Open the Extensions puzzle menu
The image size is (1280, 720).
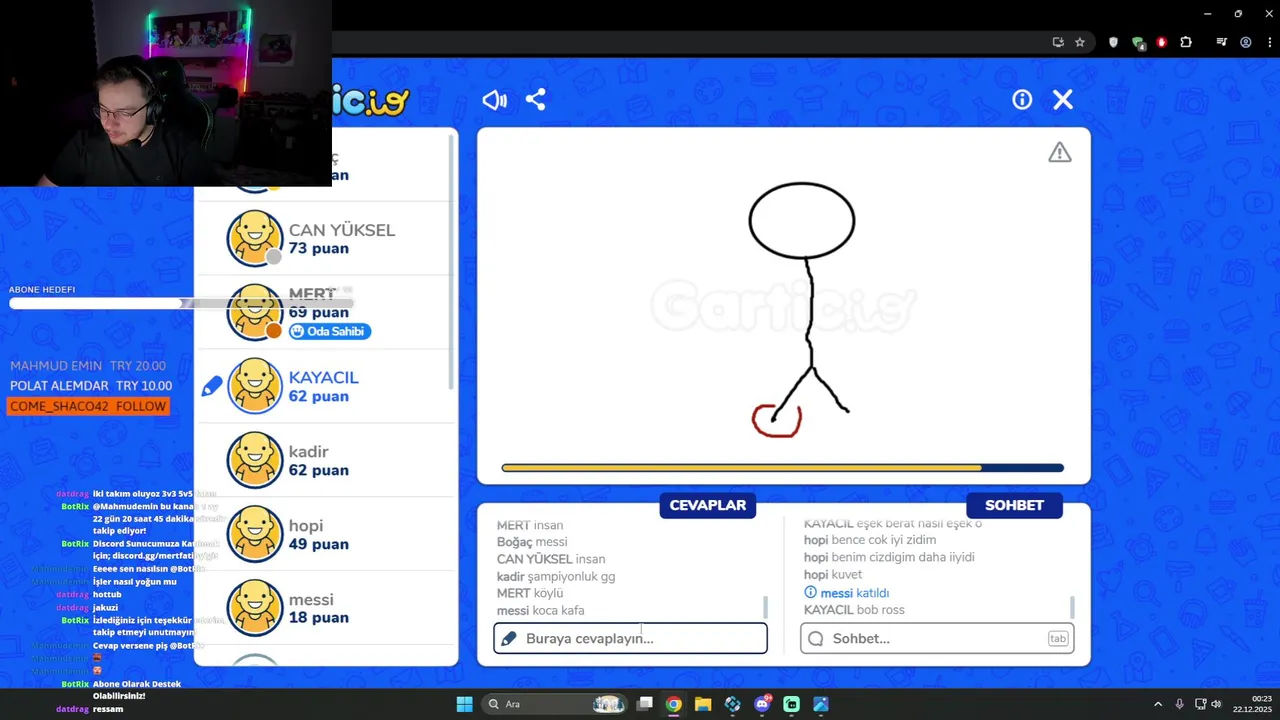1186,42
